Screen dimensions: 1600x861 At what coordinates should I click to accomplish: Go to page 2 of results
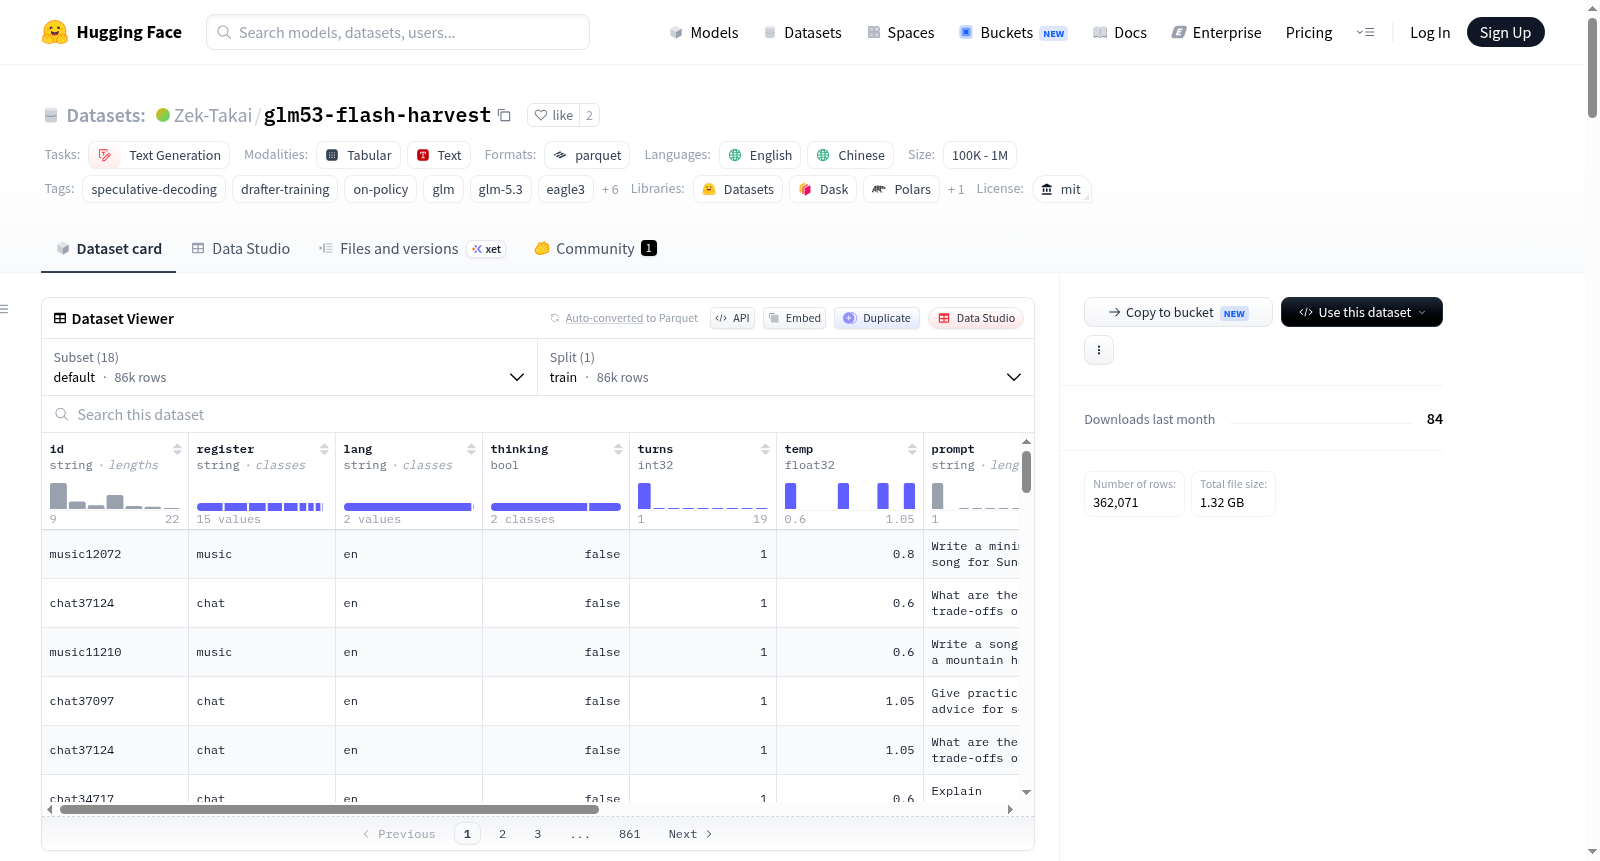tap(502, 834)
